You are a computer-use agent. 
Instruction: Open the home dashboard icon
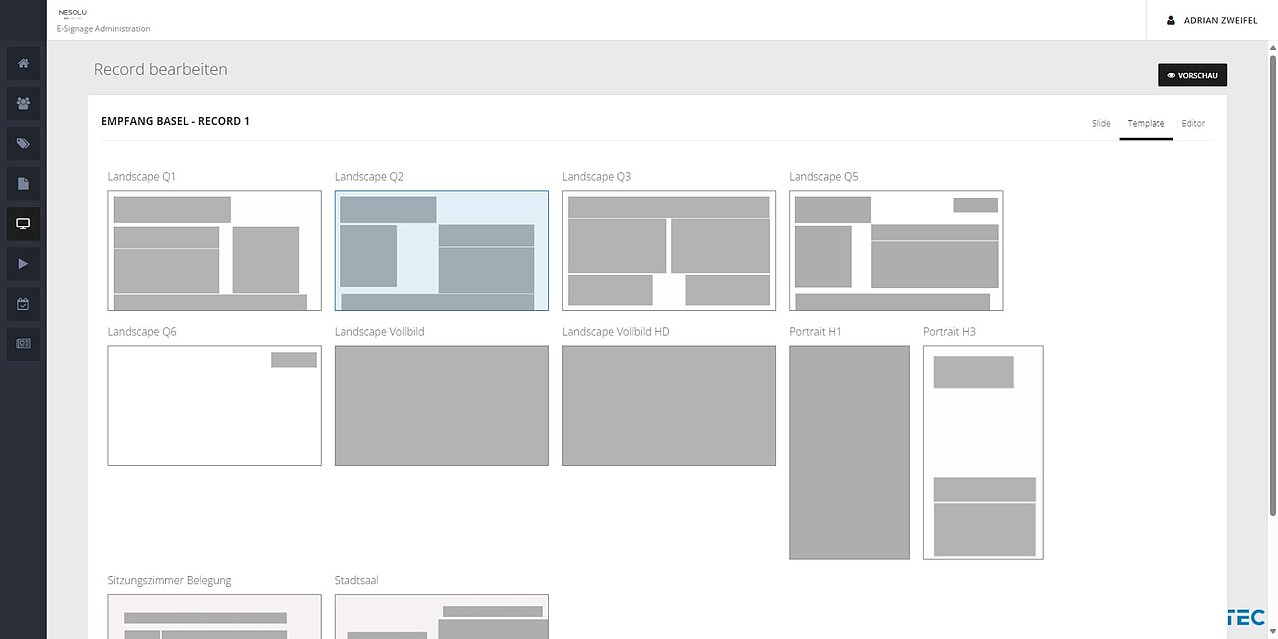coord(23,63)
